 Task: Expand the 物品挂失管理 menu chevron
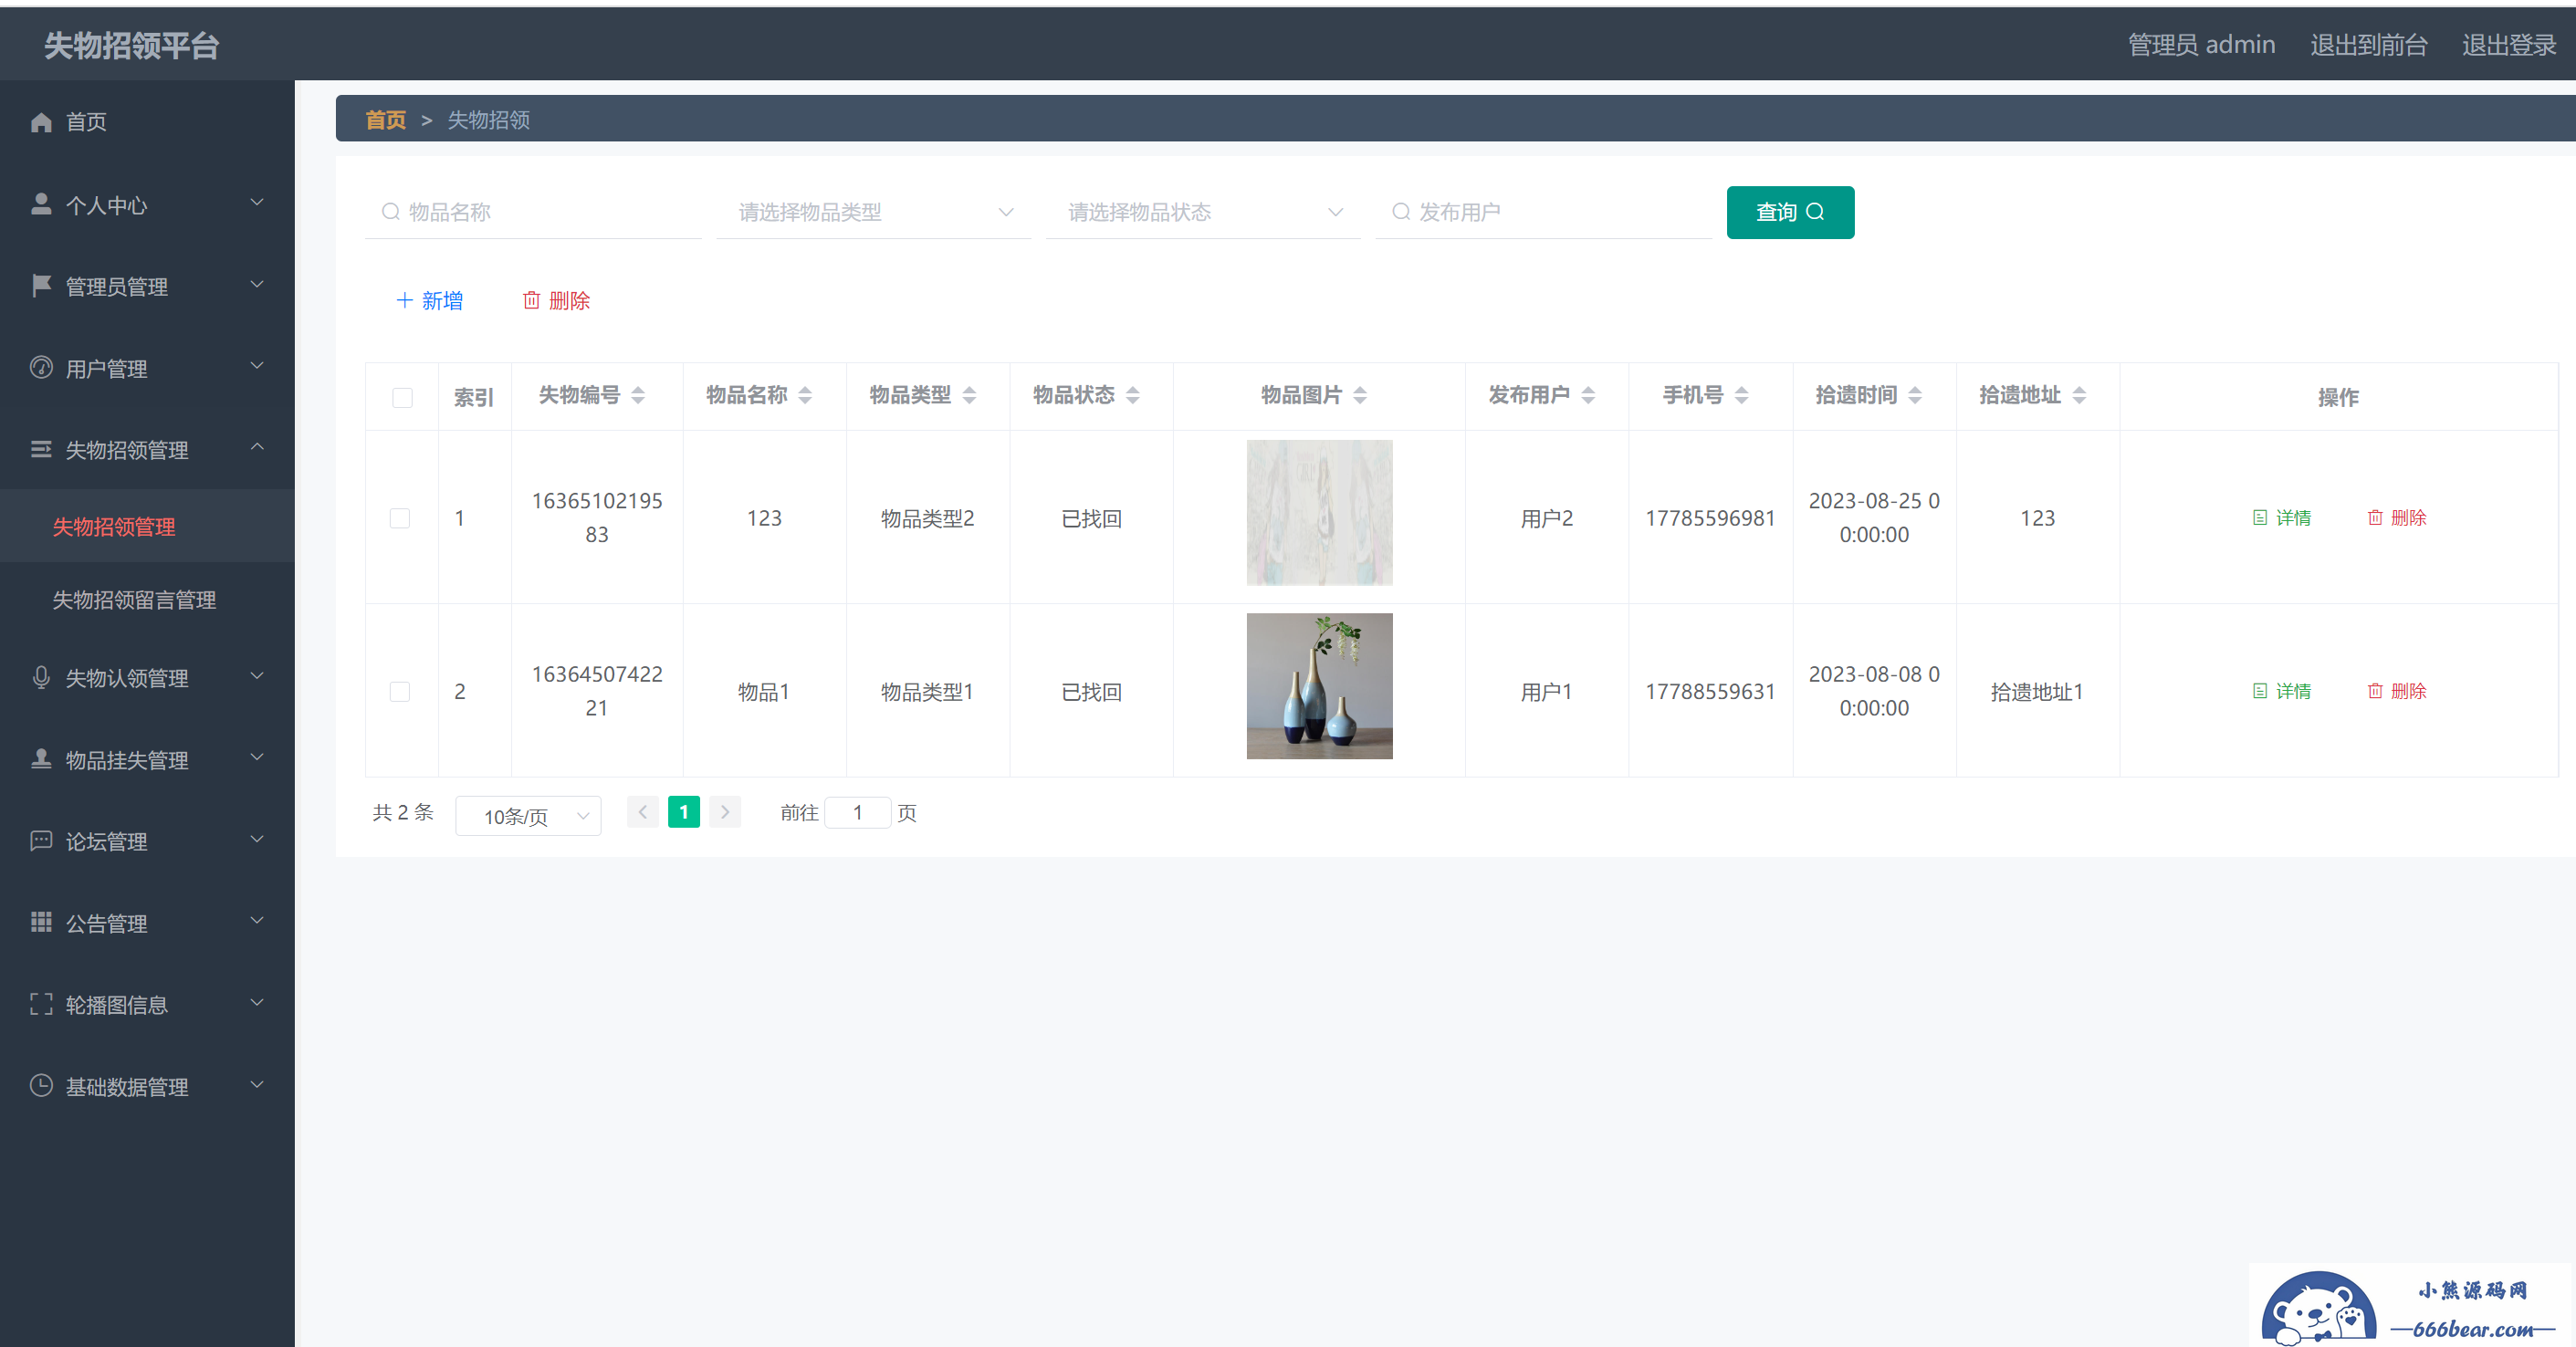257,758
